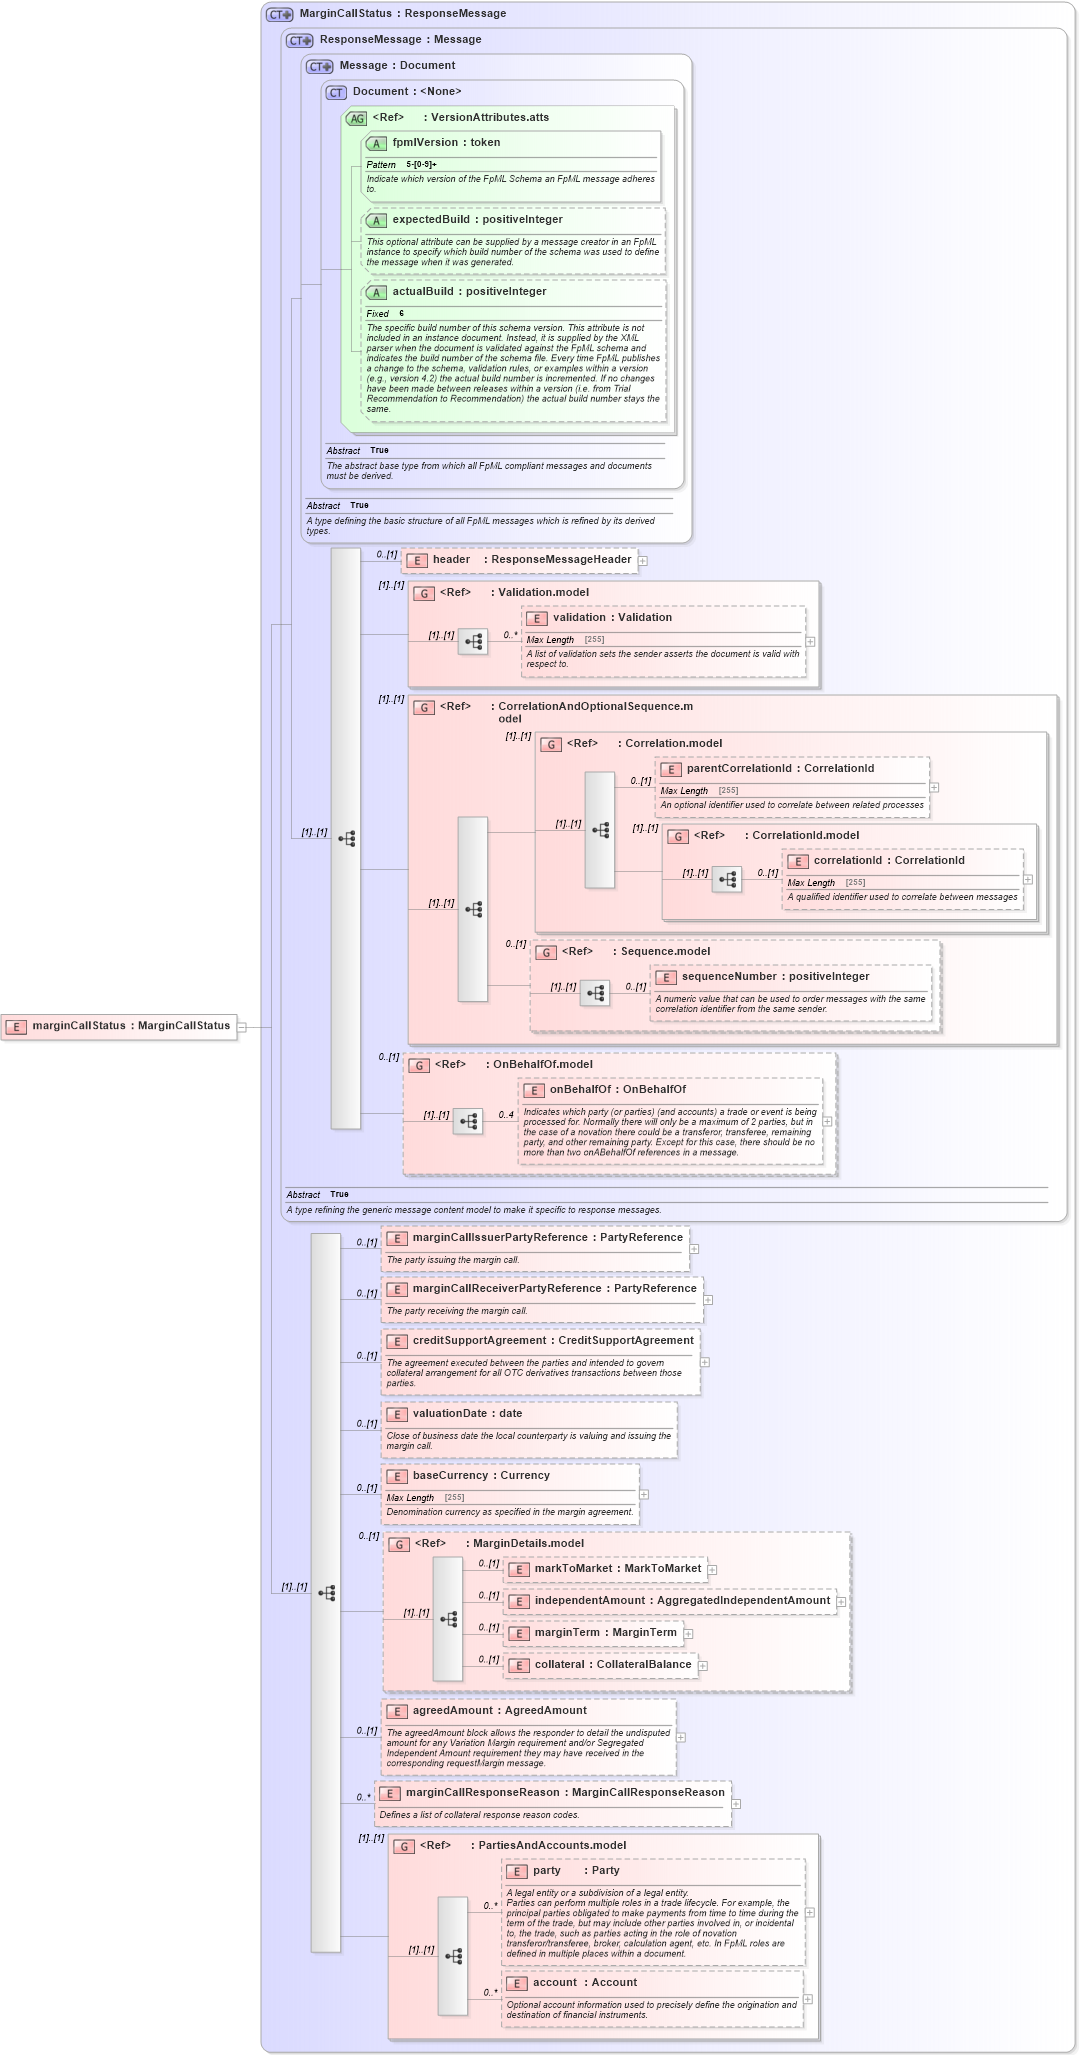Click the Document <None> CT icon
Screen dimensions: 1080x2055
point(336,93)
